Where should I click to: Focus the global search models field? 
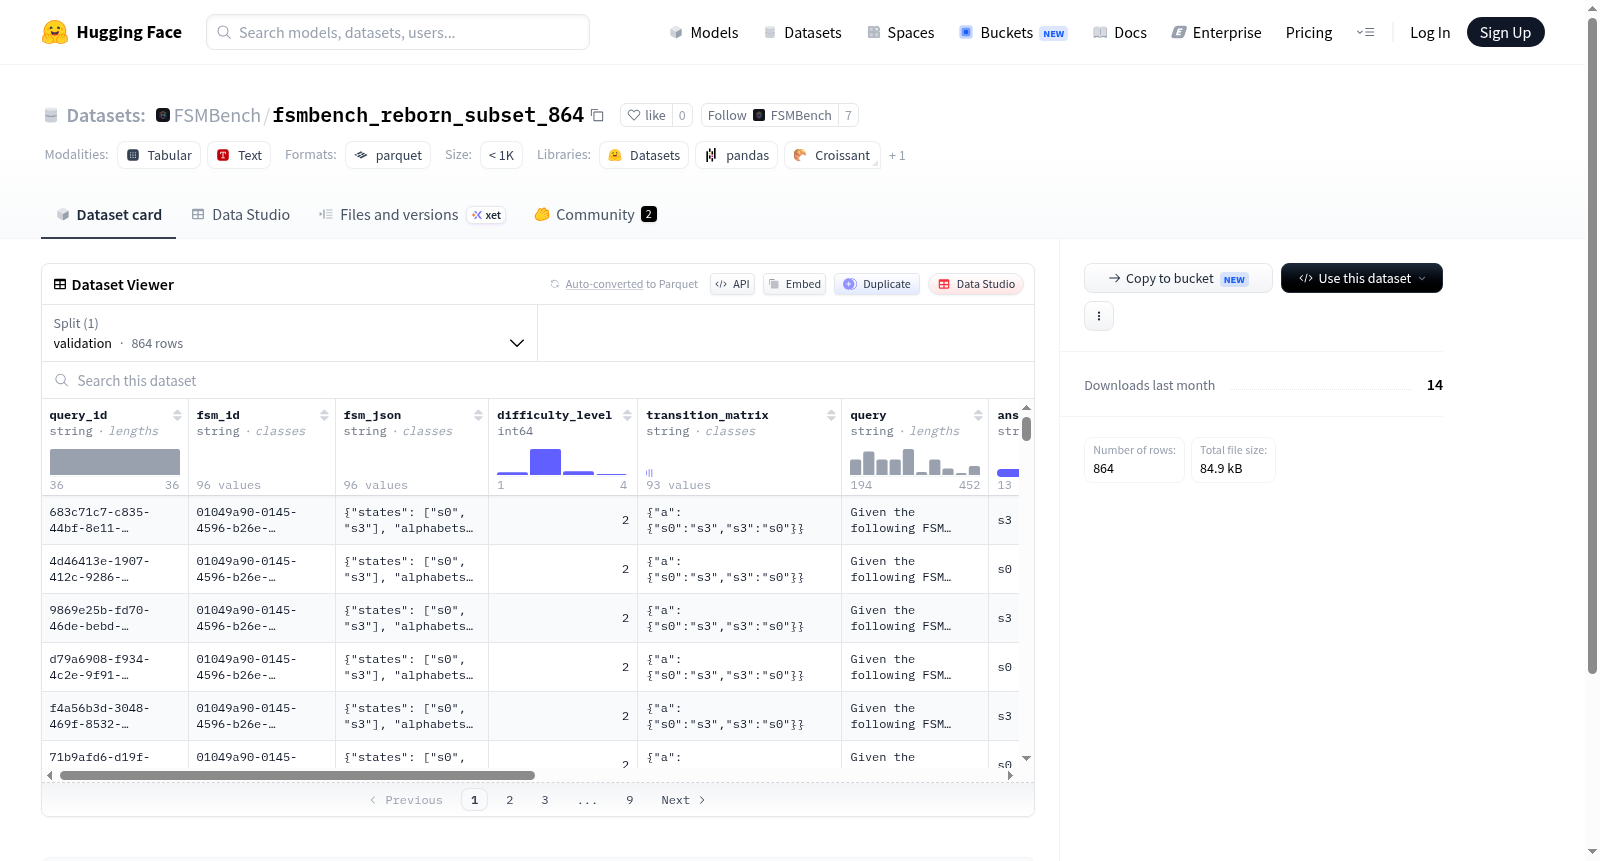pos(398,32)
